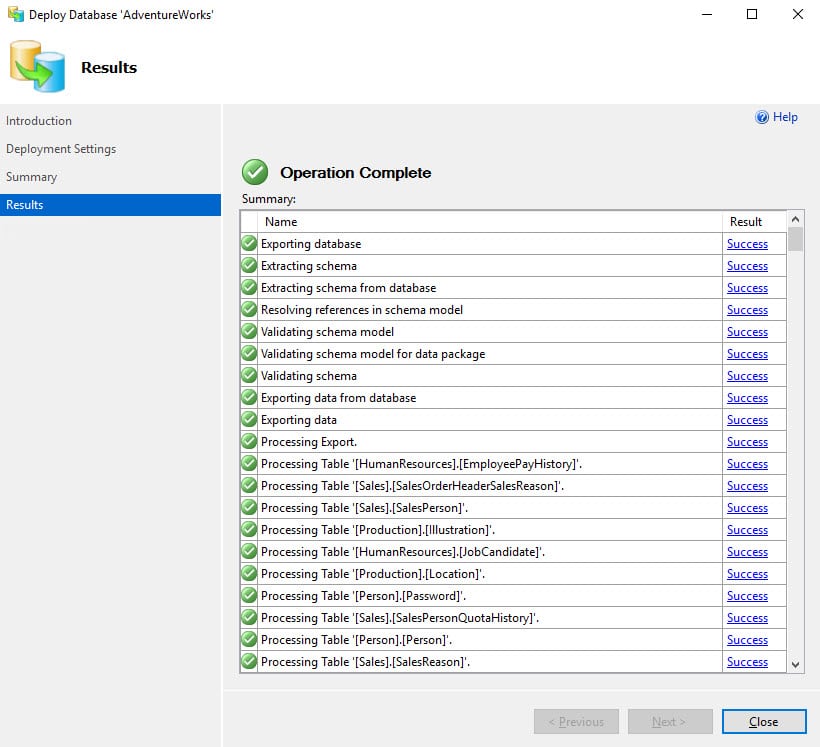Image resolution: width=820 pixels, height=747 pixels.
Task: Open Success link for Production Illustration table
Action: [747, 529]
